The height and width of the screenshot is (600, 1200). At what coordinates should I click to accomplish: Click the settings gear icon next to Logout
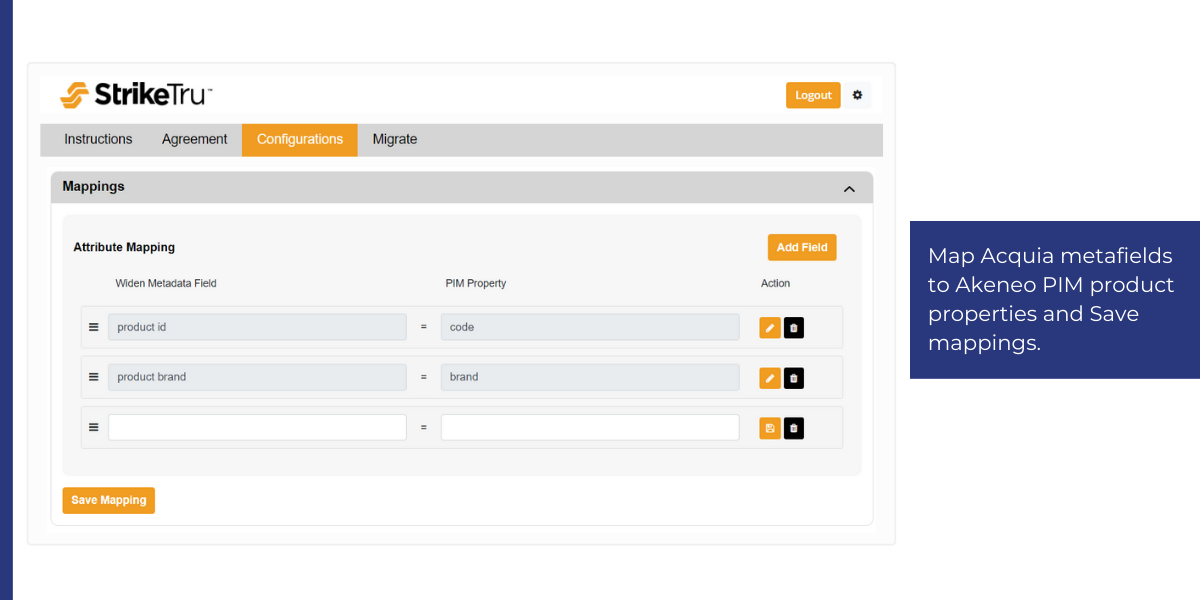(x=857, y=95)
